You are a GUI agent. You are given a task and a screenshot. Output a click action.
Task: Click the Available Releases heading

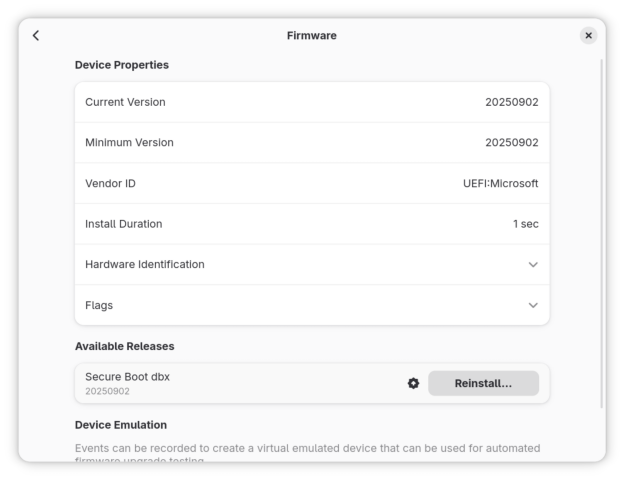[x=124, y=346]
